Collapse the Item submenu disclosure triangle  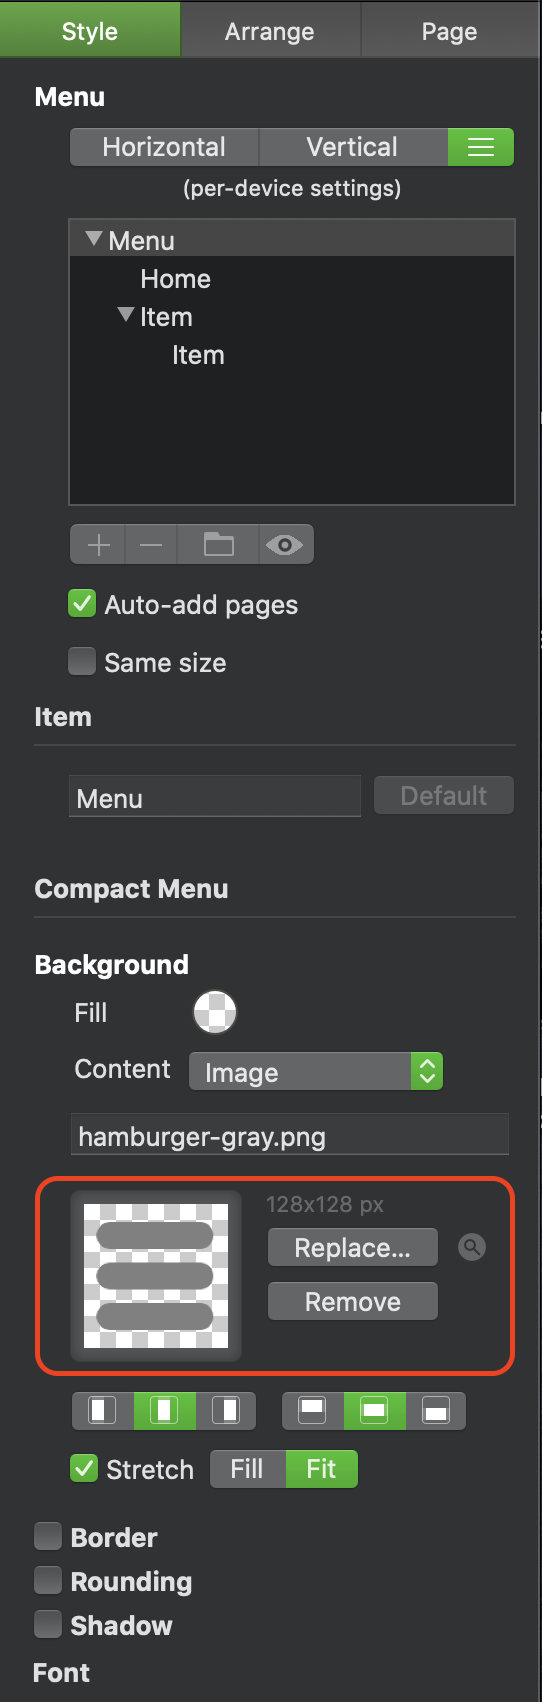pos(126,315)
